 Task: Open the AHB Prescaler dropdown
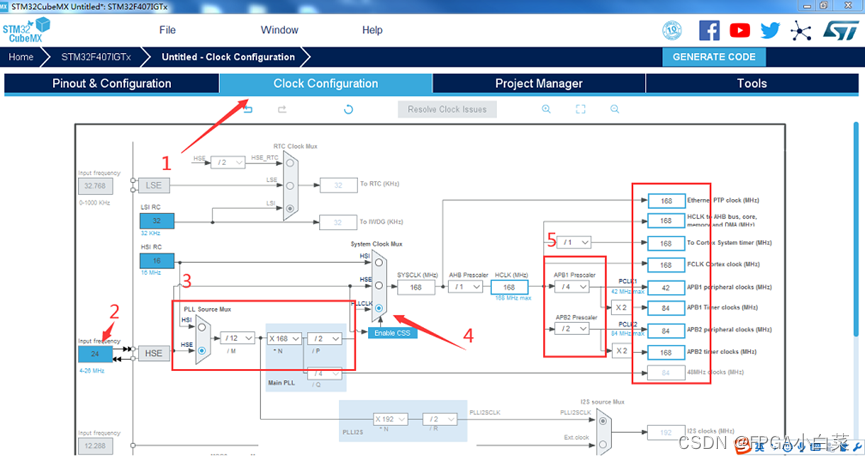point(465,287)
